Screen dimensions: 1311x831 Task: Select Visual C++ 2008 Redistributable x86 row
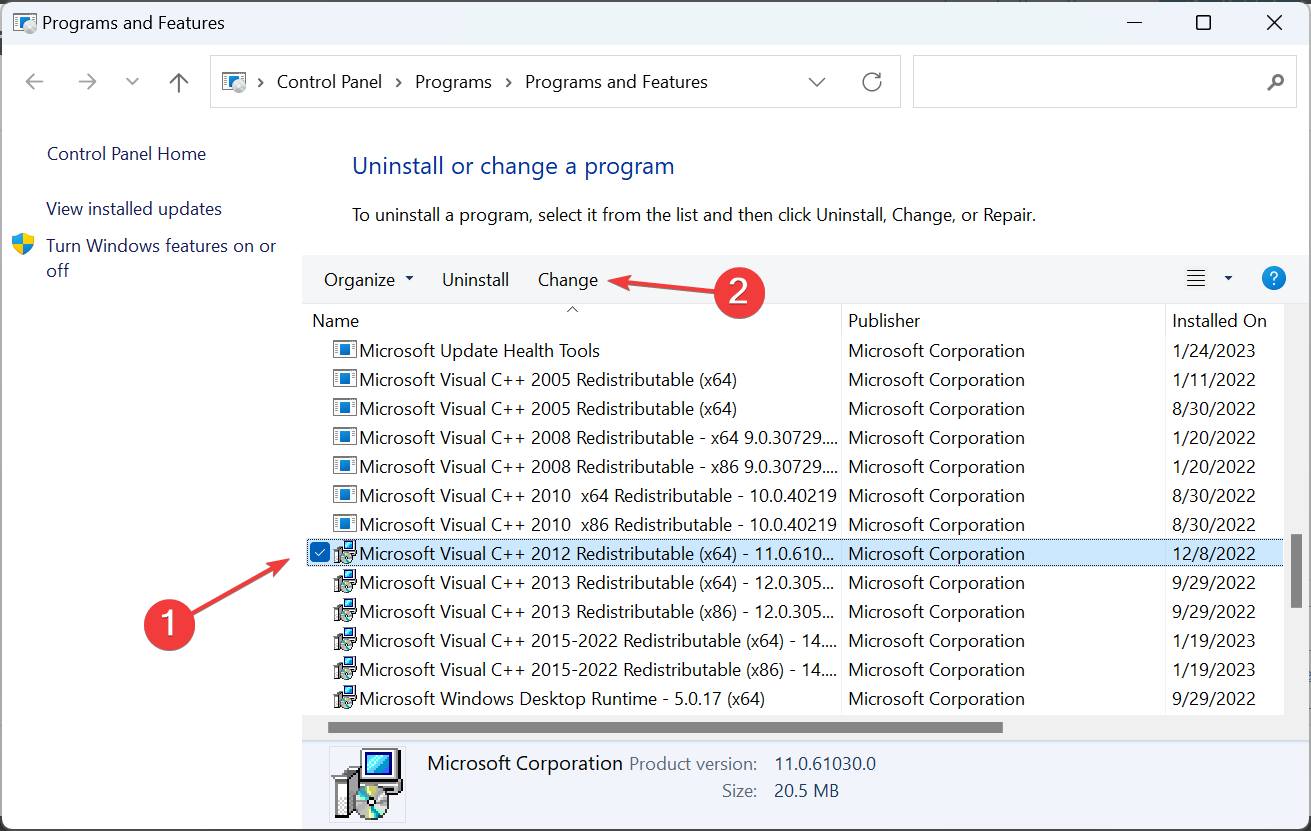tap(794, 467)
